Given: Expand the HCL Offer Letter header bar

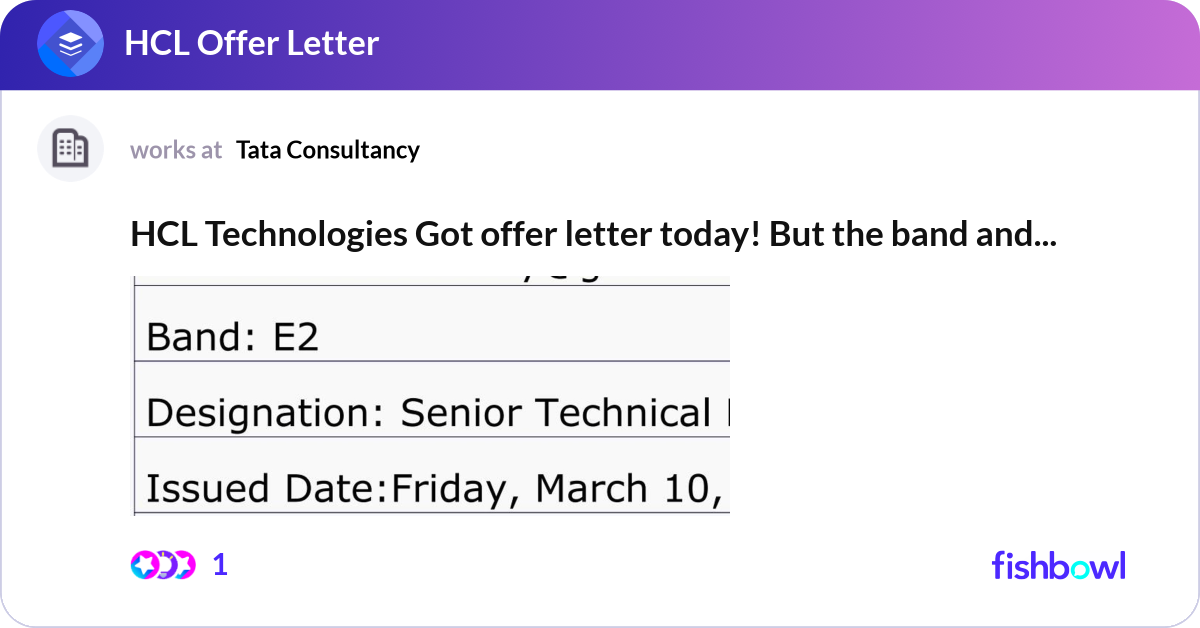Looking at the screenshot, I should pos(600,44).
